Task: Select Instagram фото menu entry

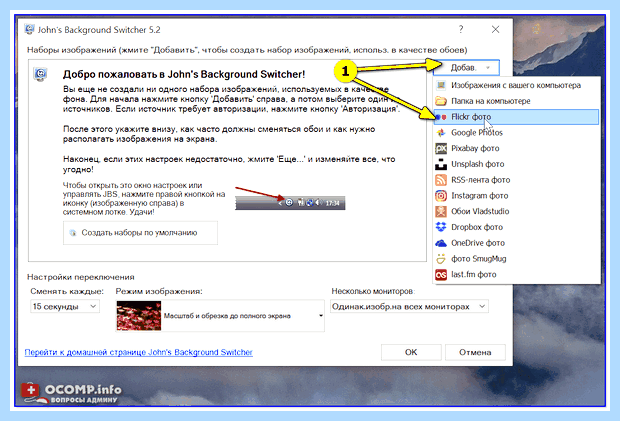Action: coord(516,196)
